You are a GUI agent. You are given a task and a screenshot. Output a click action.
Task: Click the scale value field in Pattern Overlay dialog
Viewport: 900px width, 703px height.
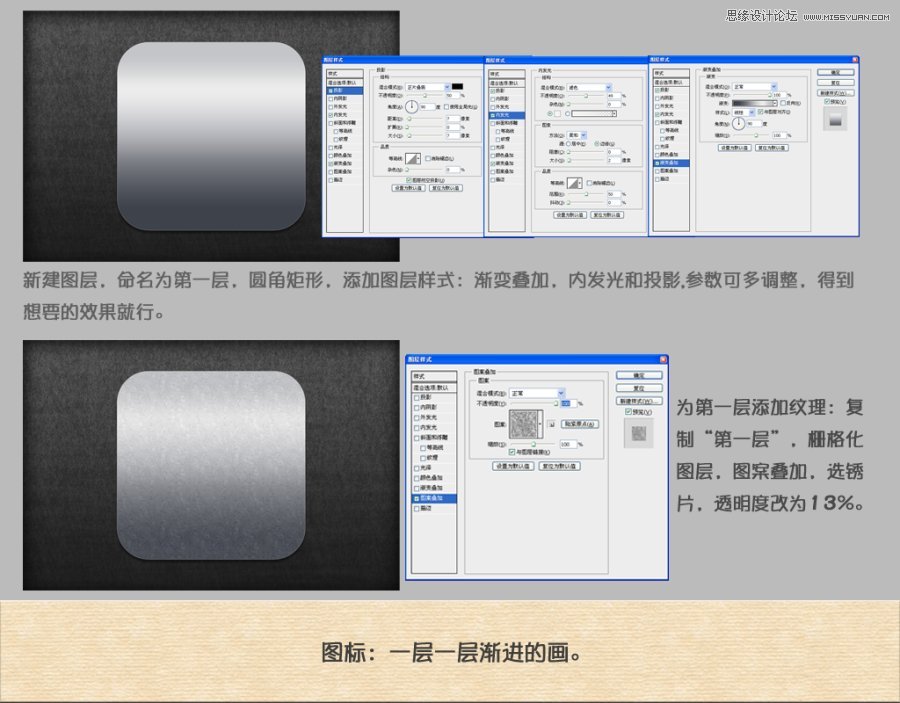[569, 444]
